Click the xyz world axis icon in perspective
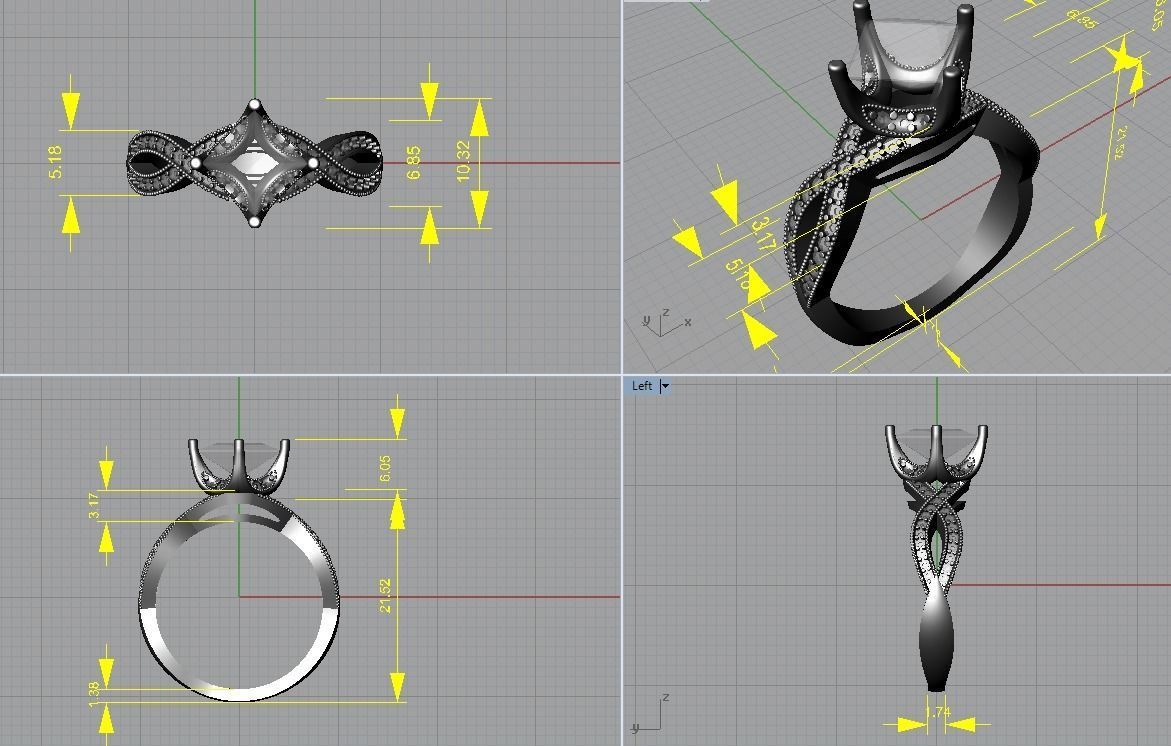The height and width of the screenshot is (746, 1171). tap(665, 323)
